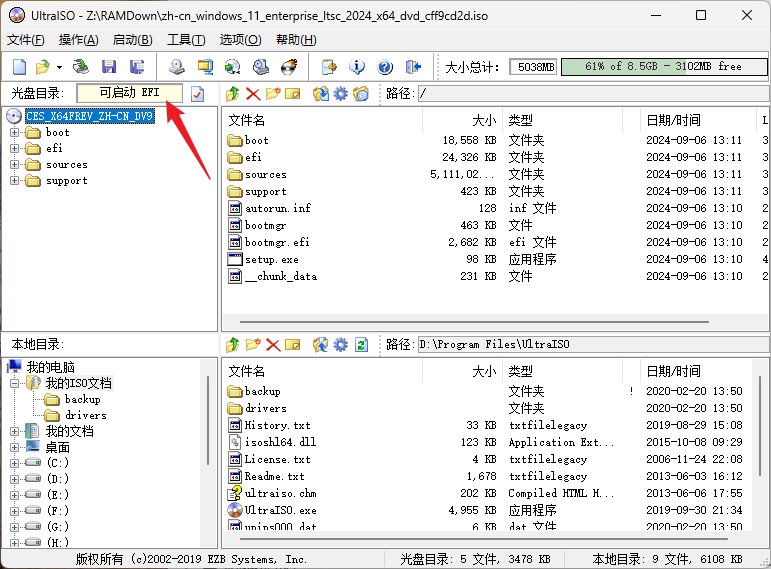The image size is (771, 569).
Task: Sort local files by 类型 column header
Action: coord(562,372)
